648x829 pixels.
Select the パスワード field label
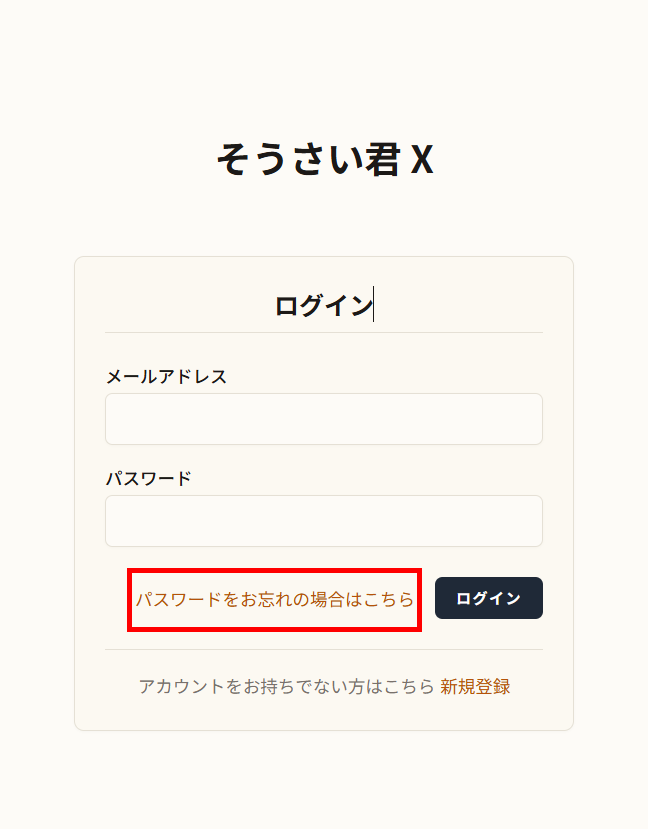pos(147,479)
